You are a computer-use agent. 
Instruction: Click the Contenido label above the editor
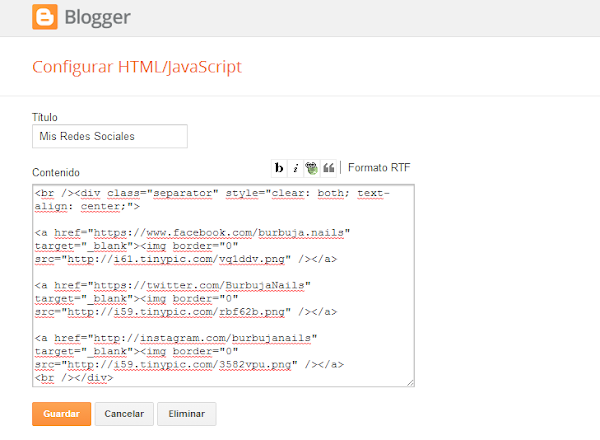click(x=56, y=172)
